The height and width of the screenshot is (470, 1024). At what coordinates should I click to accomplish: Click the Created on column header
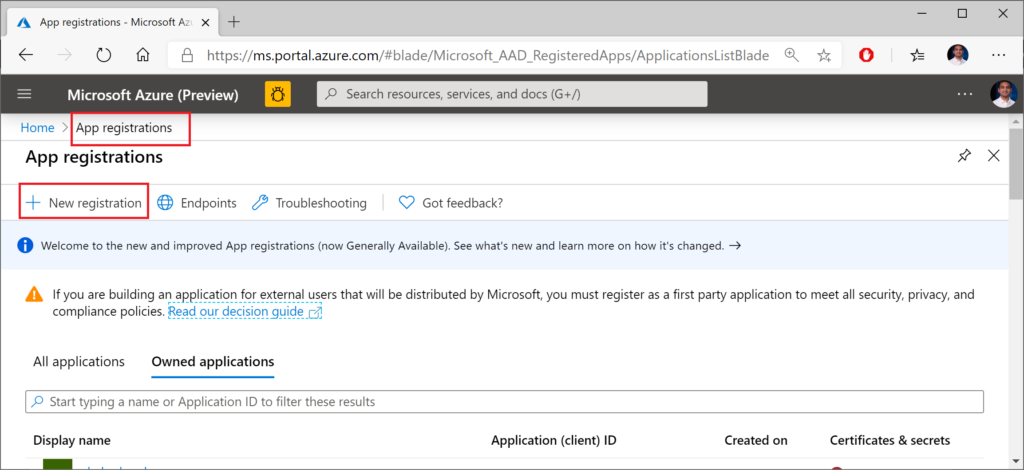pos(756,441)
